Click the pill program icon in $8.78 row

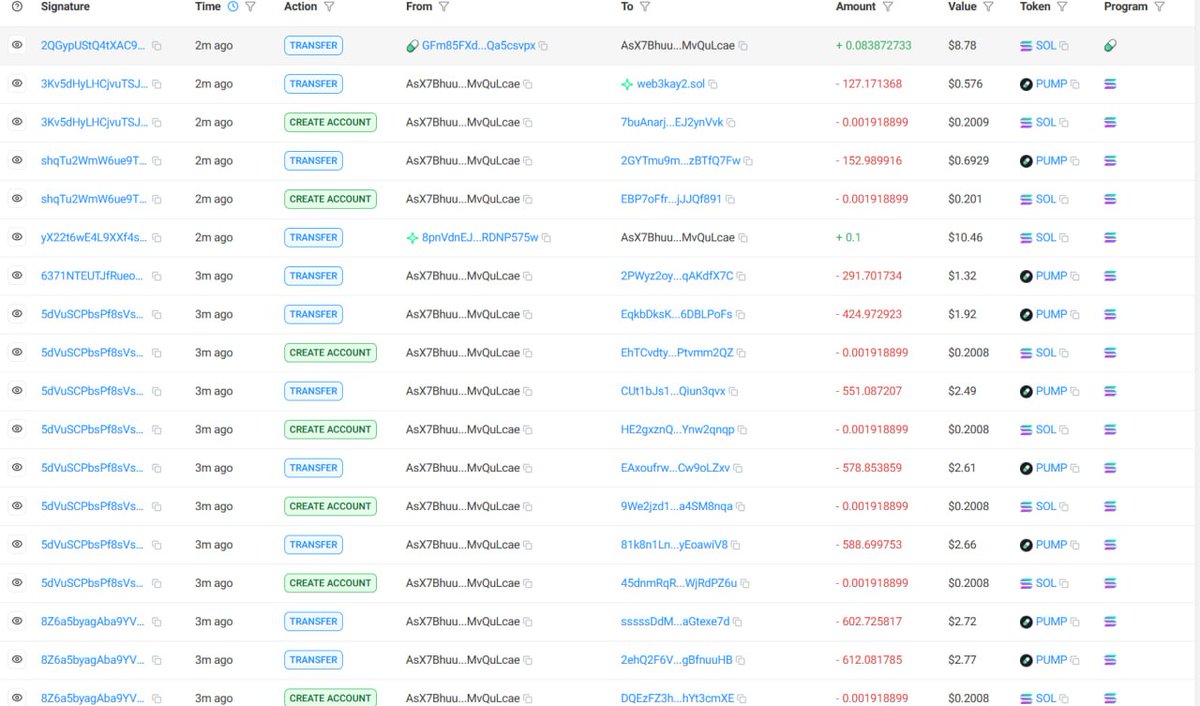click(1110, 45)
